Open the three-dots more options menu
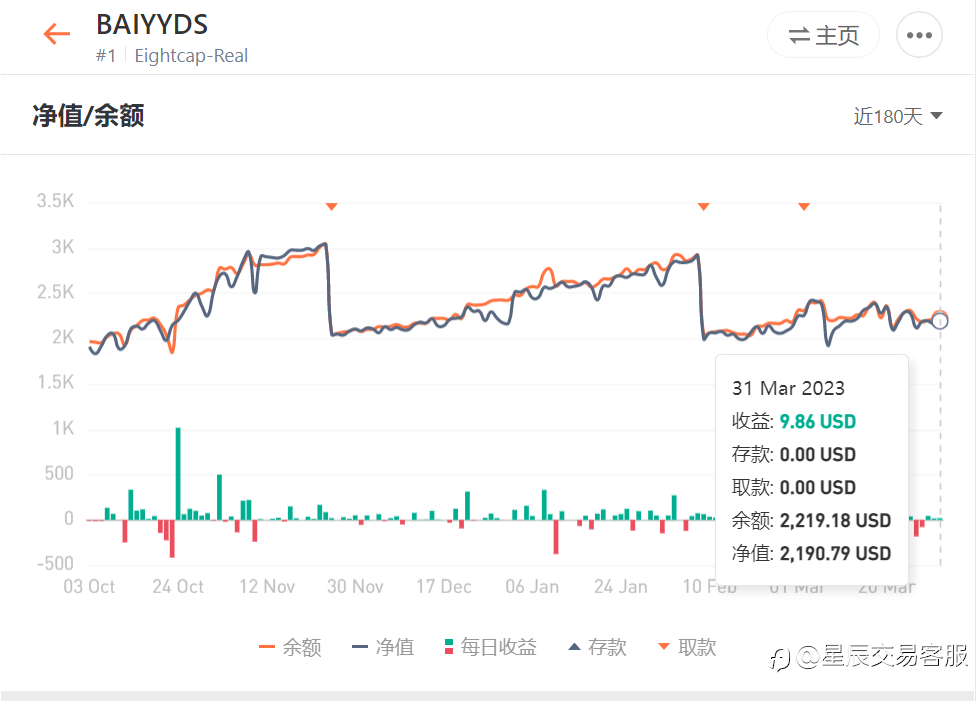The image size is (978, 701). (919, 35)
